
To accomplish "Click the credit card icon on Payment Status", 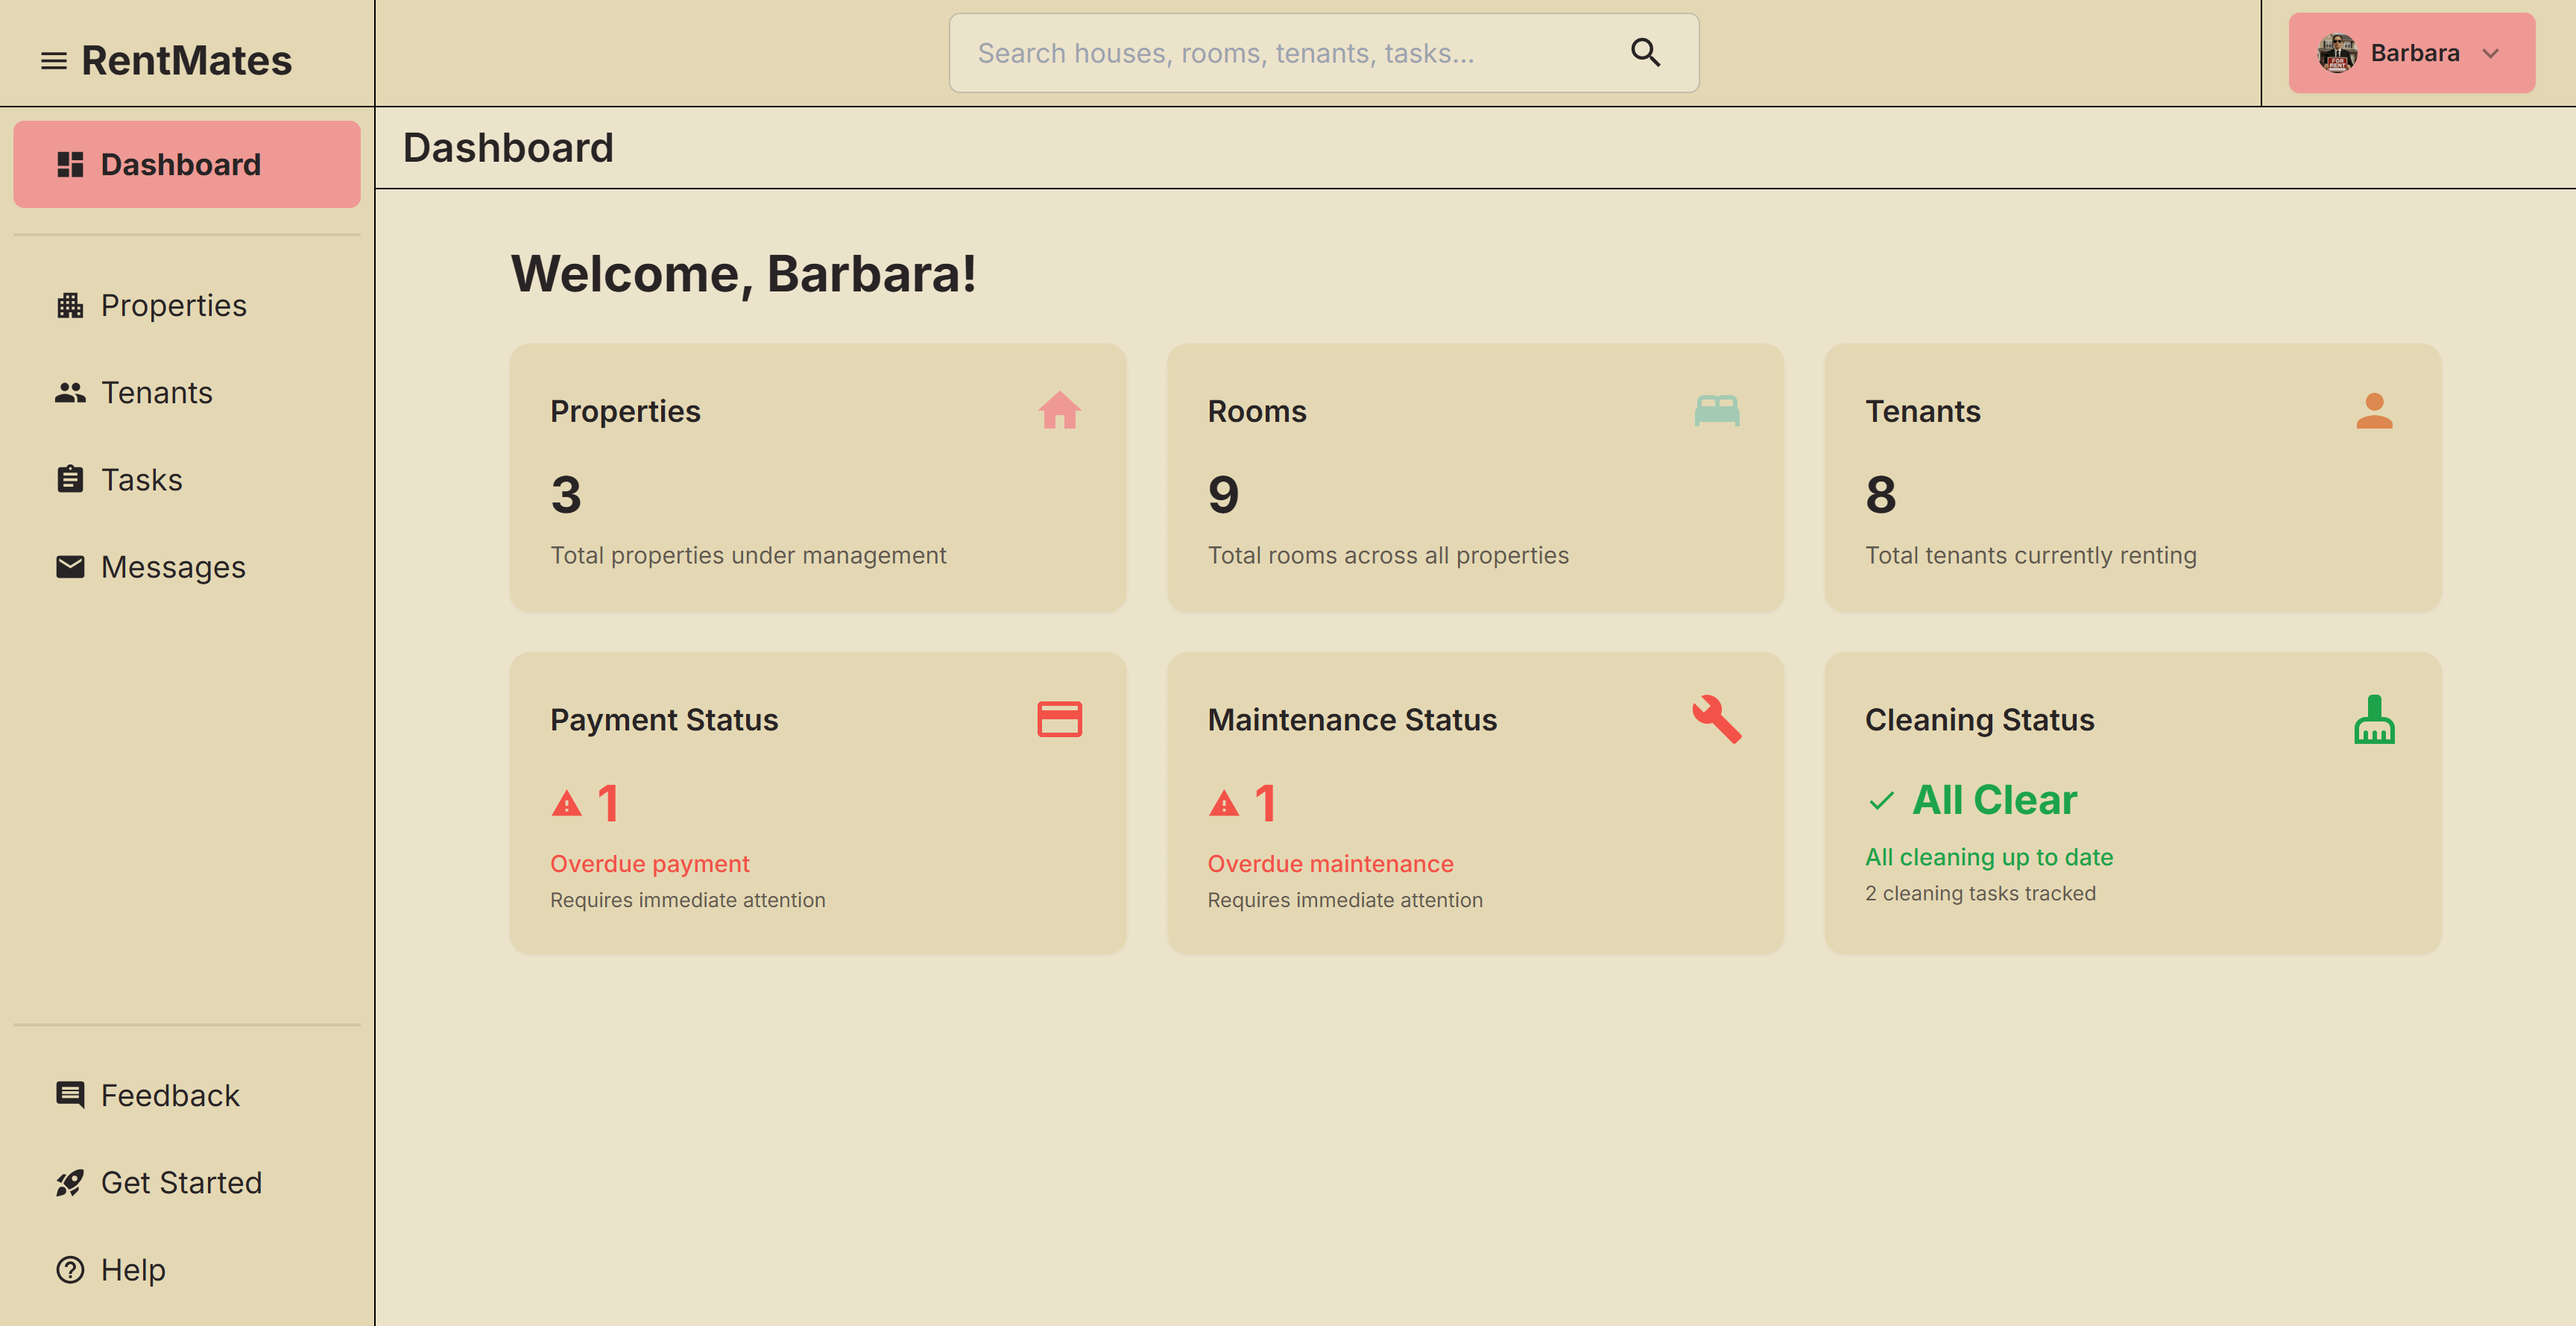I will (x=1061, y=718).
